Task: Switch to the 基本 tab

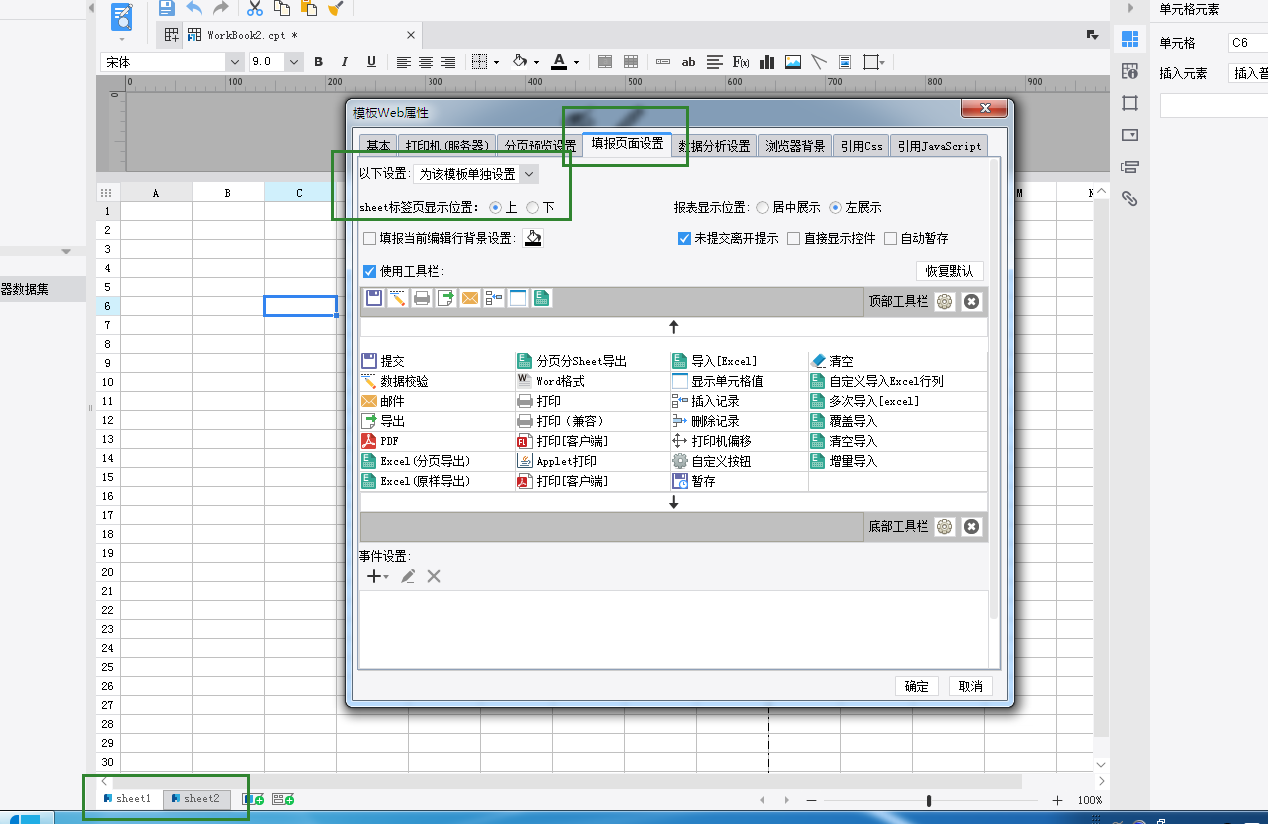Action: click(x=378, y=145)
